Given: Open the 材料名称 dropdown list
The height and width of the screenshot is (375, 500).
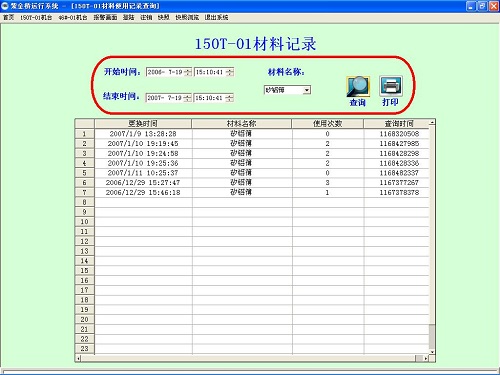Looking at the screenshot, I should point(307,90).
